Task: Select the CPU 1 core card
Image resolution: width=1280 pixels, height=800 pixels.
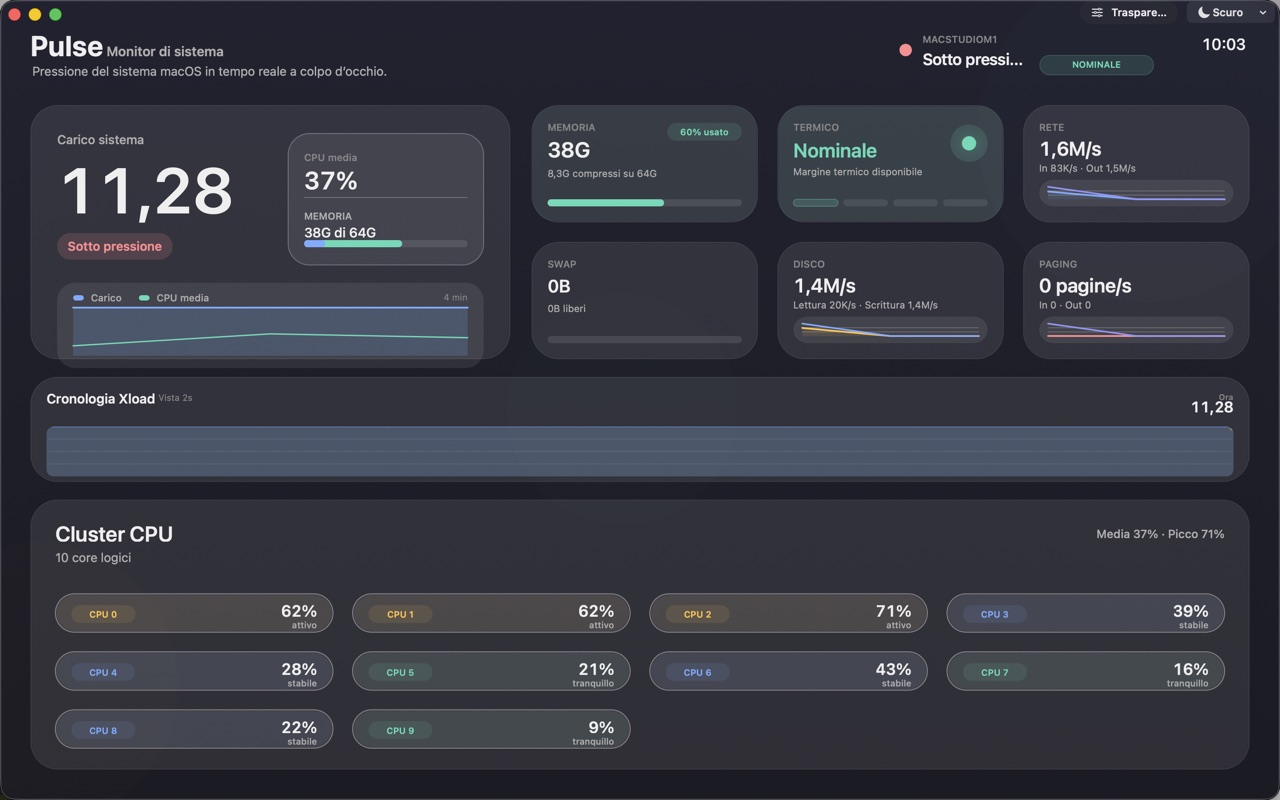Action: click(491, 613)
